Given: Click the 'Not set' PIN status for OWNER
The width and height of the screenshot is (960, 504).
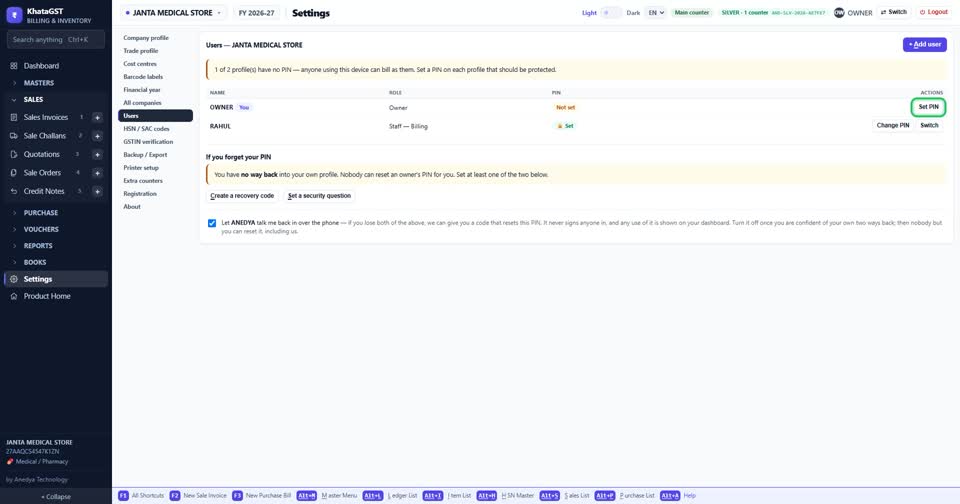Looking at the screenshot, I should point(565,108).
